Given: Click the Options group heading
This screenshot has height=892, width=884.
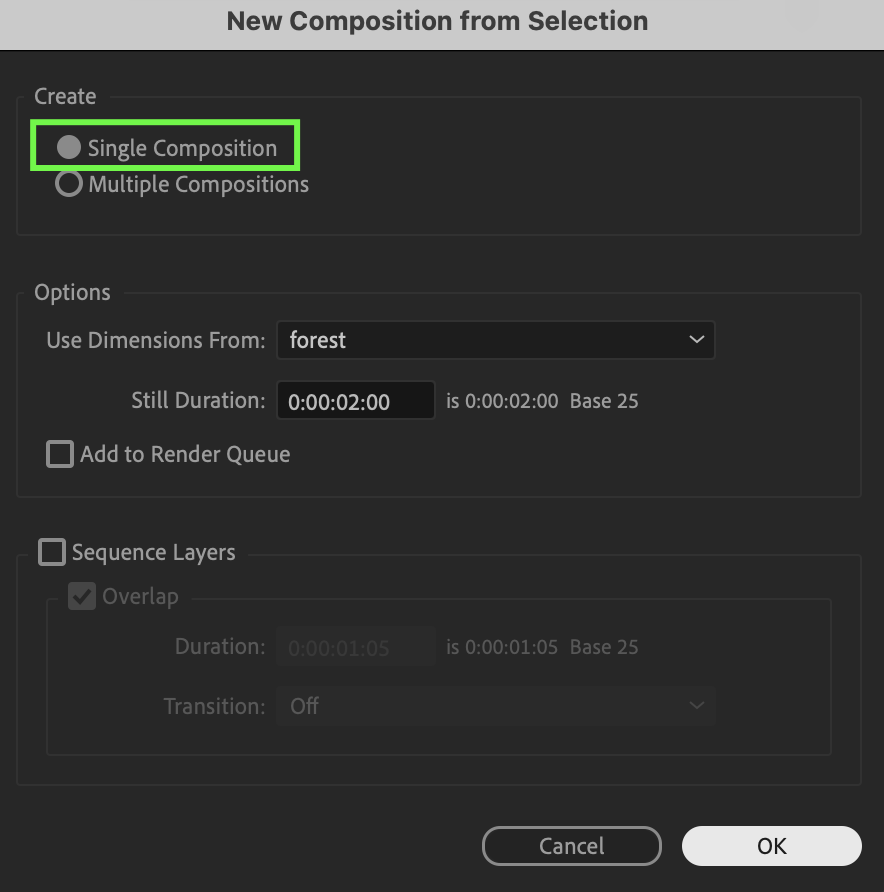Looking at the screenshot, I should 72,292.
